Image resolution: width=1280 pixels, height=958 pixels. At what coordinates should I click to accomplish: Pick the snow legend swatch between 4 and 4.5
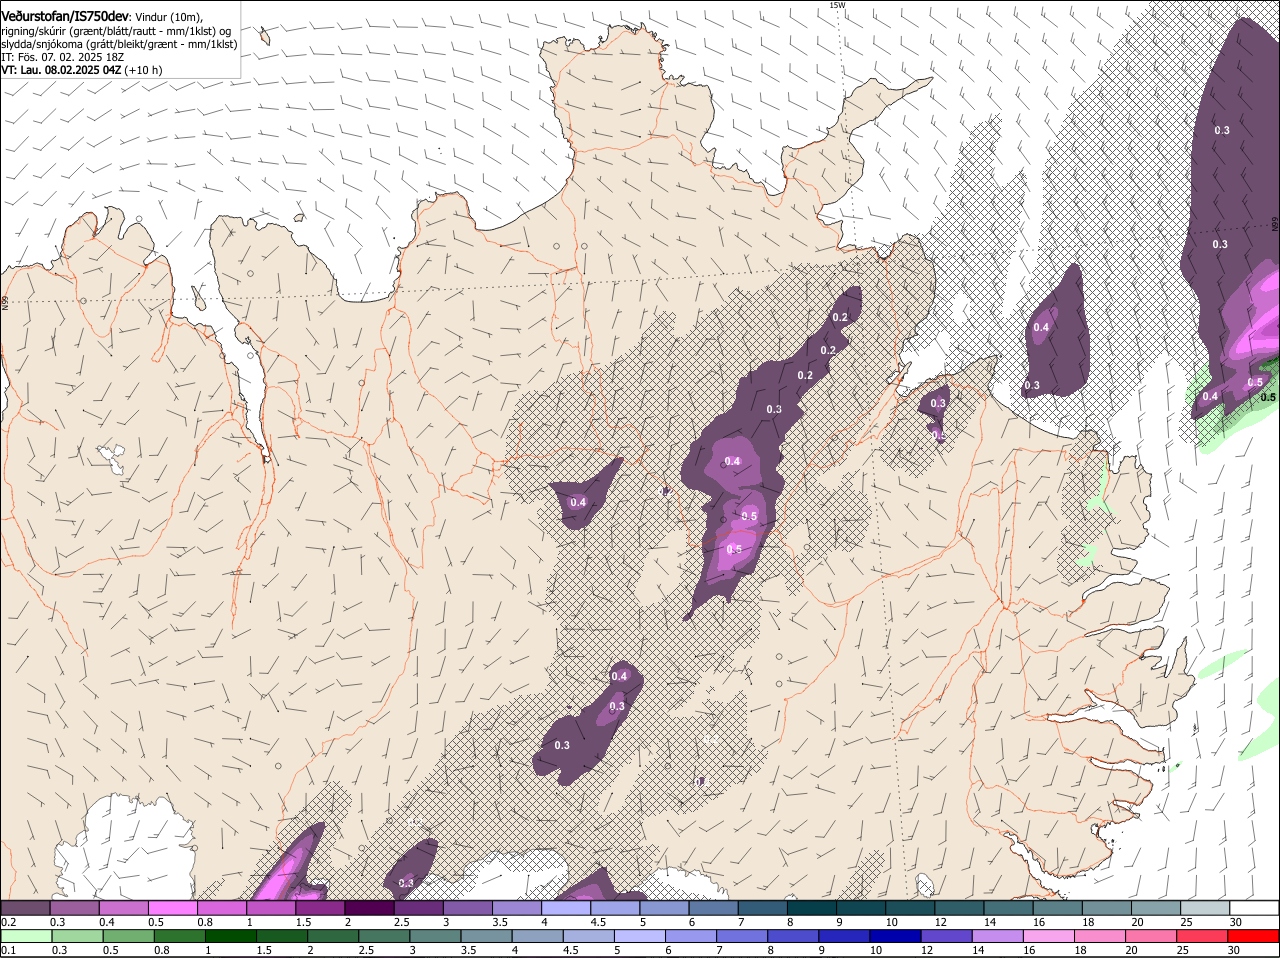point(566,907)
